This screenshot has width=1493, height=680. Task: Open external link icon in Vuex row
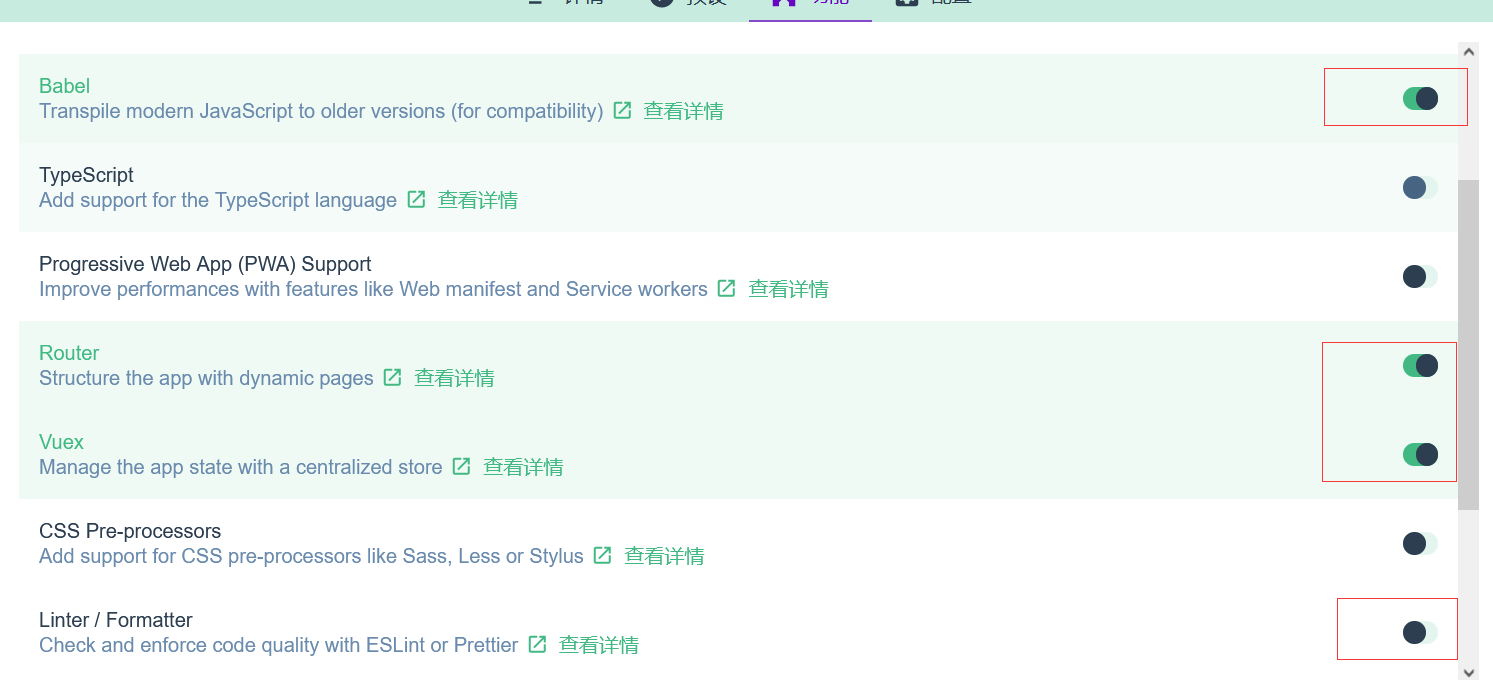pyautogui.click(x=461, y=466)
